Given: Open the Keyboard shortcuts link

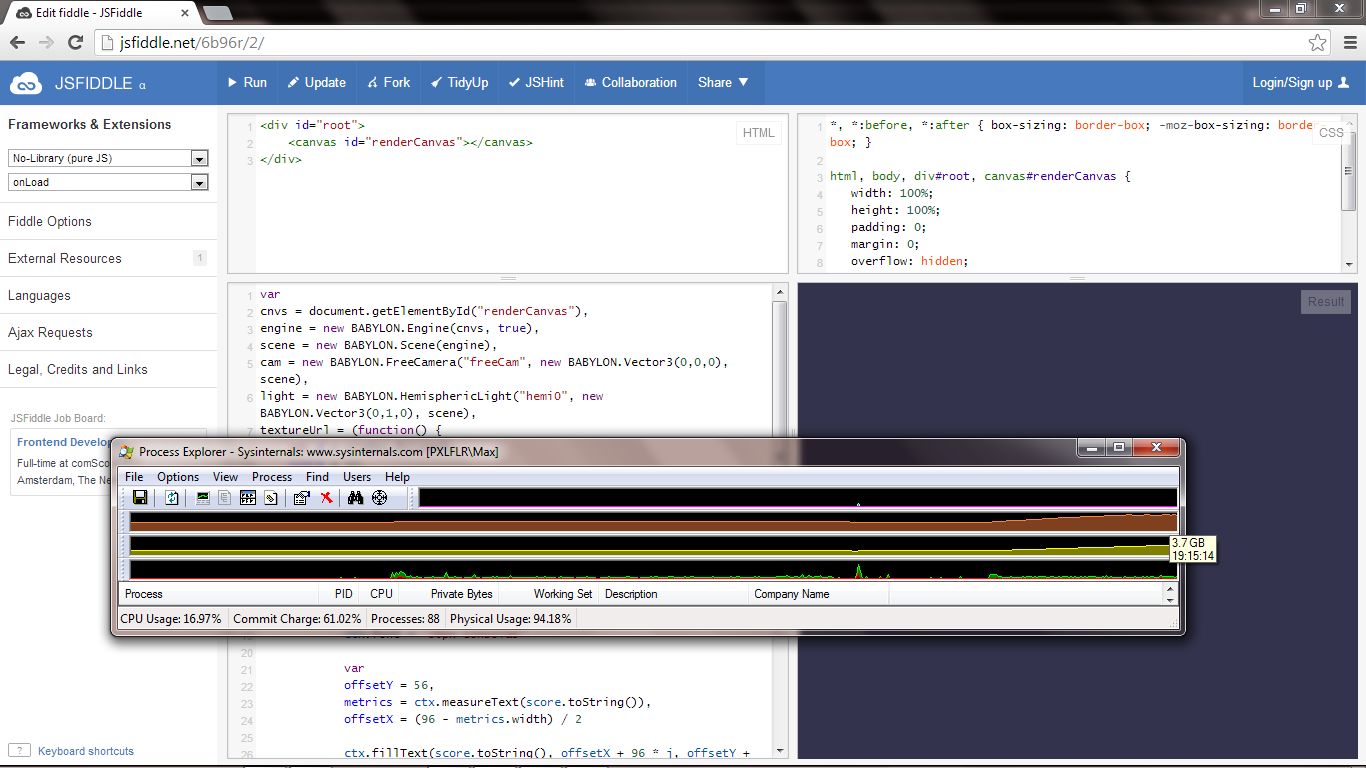Looking at the screenshot, I should (x=86, y=751).
